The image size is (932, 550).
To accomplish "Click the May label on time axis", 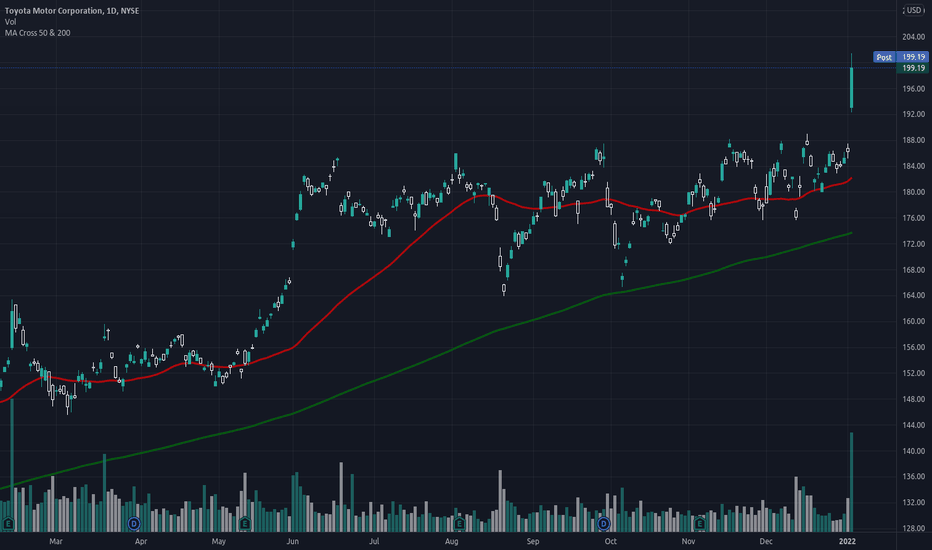I will click(x=219, y=542).
